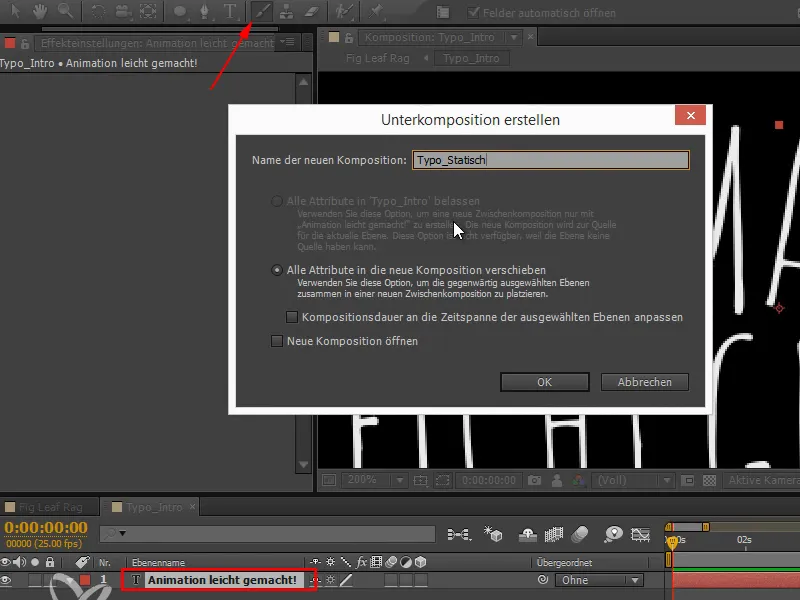800x600 pixels.
Task: Open the Graph Editor icon
Action: (x=640, y=534)
